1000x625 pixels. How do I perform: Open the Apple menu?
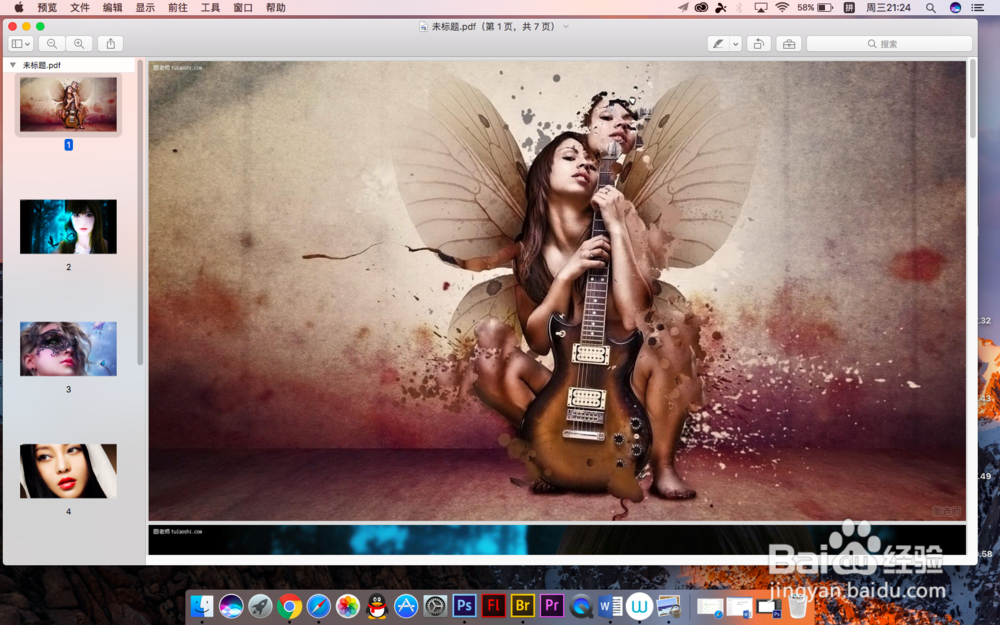18,8
